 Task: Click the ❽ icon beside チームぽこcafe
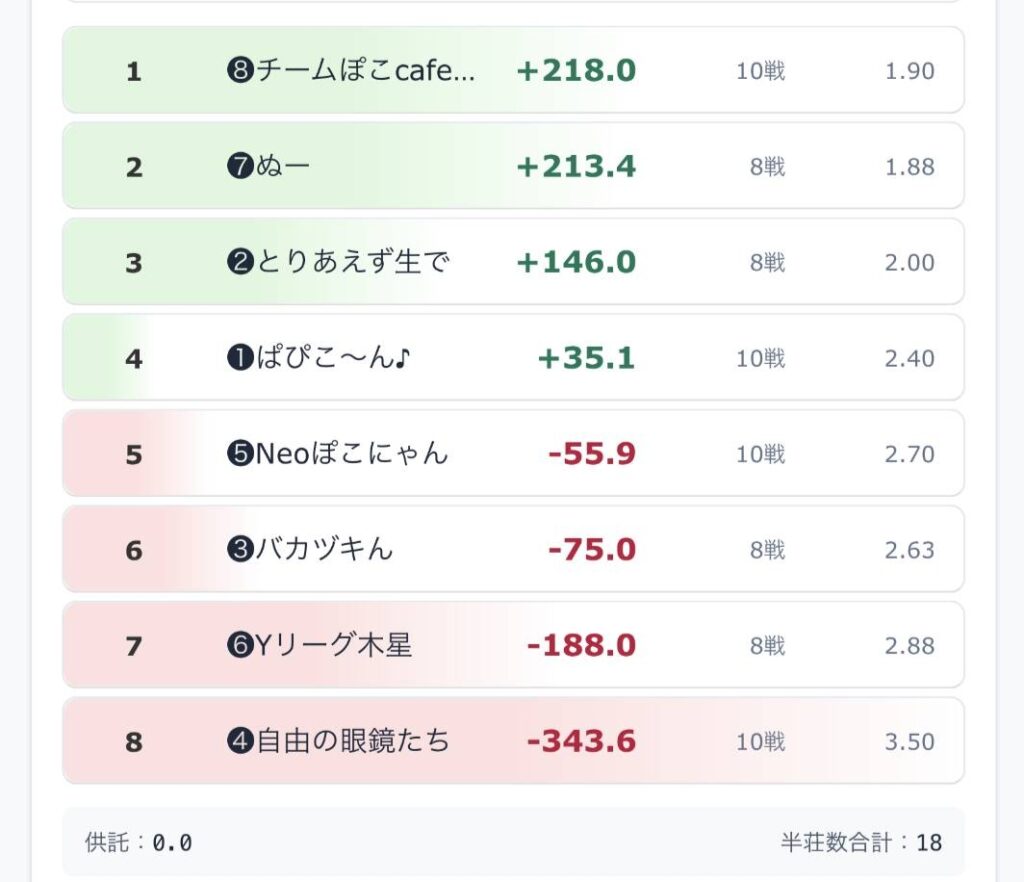pyautogui.click(x=241, y=71)
